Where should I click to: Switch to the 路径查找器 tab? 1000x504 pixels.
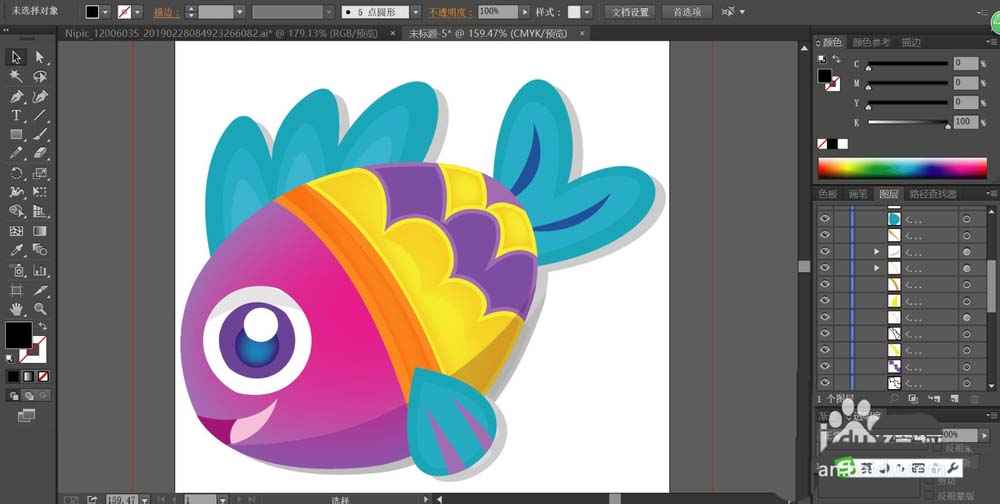coord(933,194)
